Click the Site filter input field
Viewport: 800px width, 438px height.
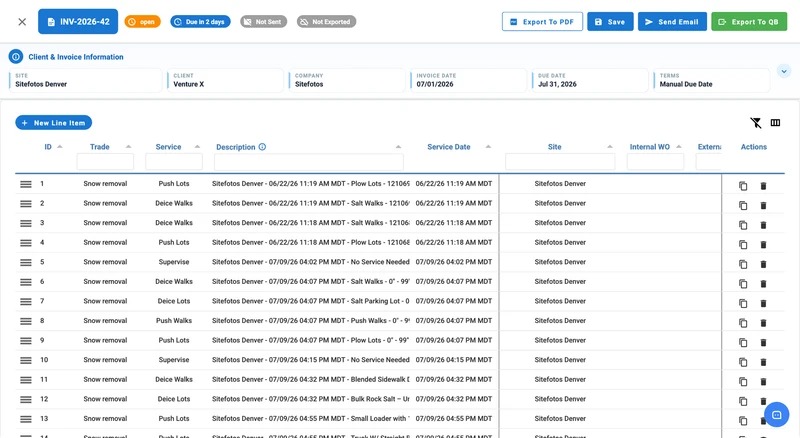pyautogui.click(x=560, y=162)
